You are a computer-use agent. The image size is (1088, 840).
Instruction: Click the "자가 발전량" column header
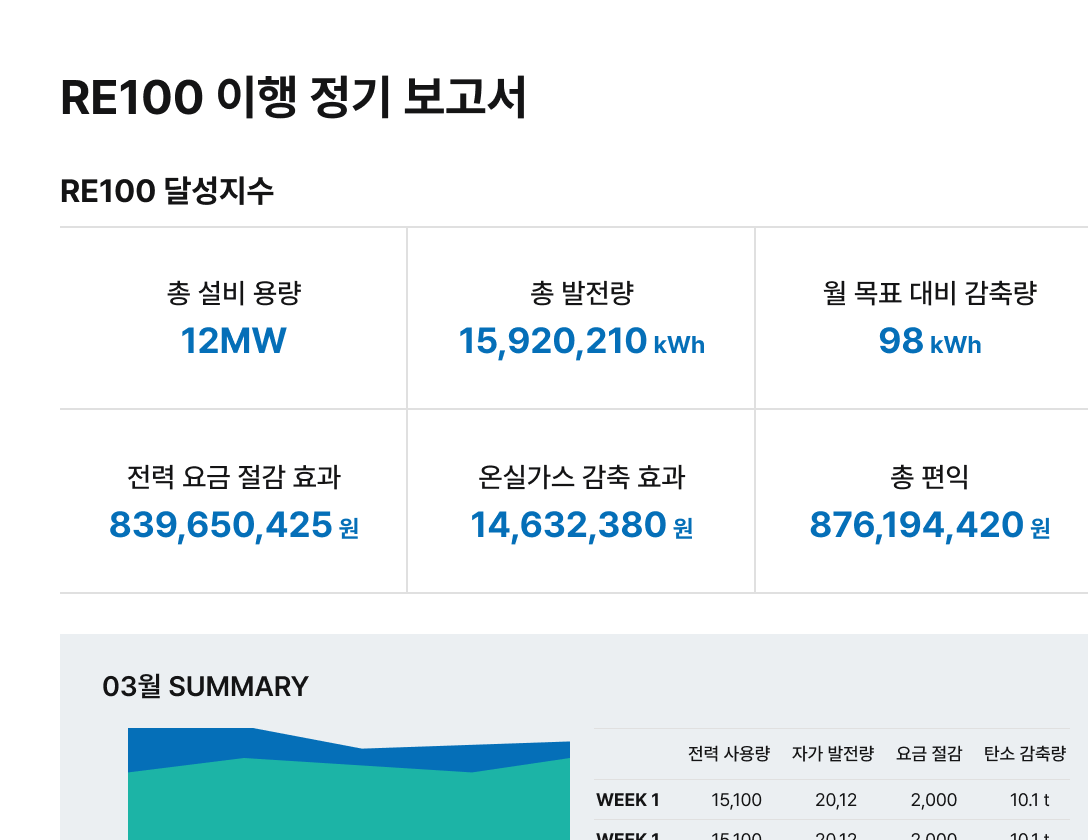[x=833, y=754]
